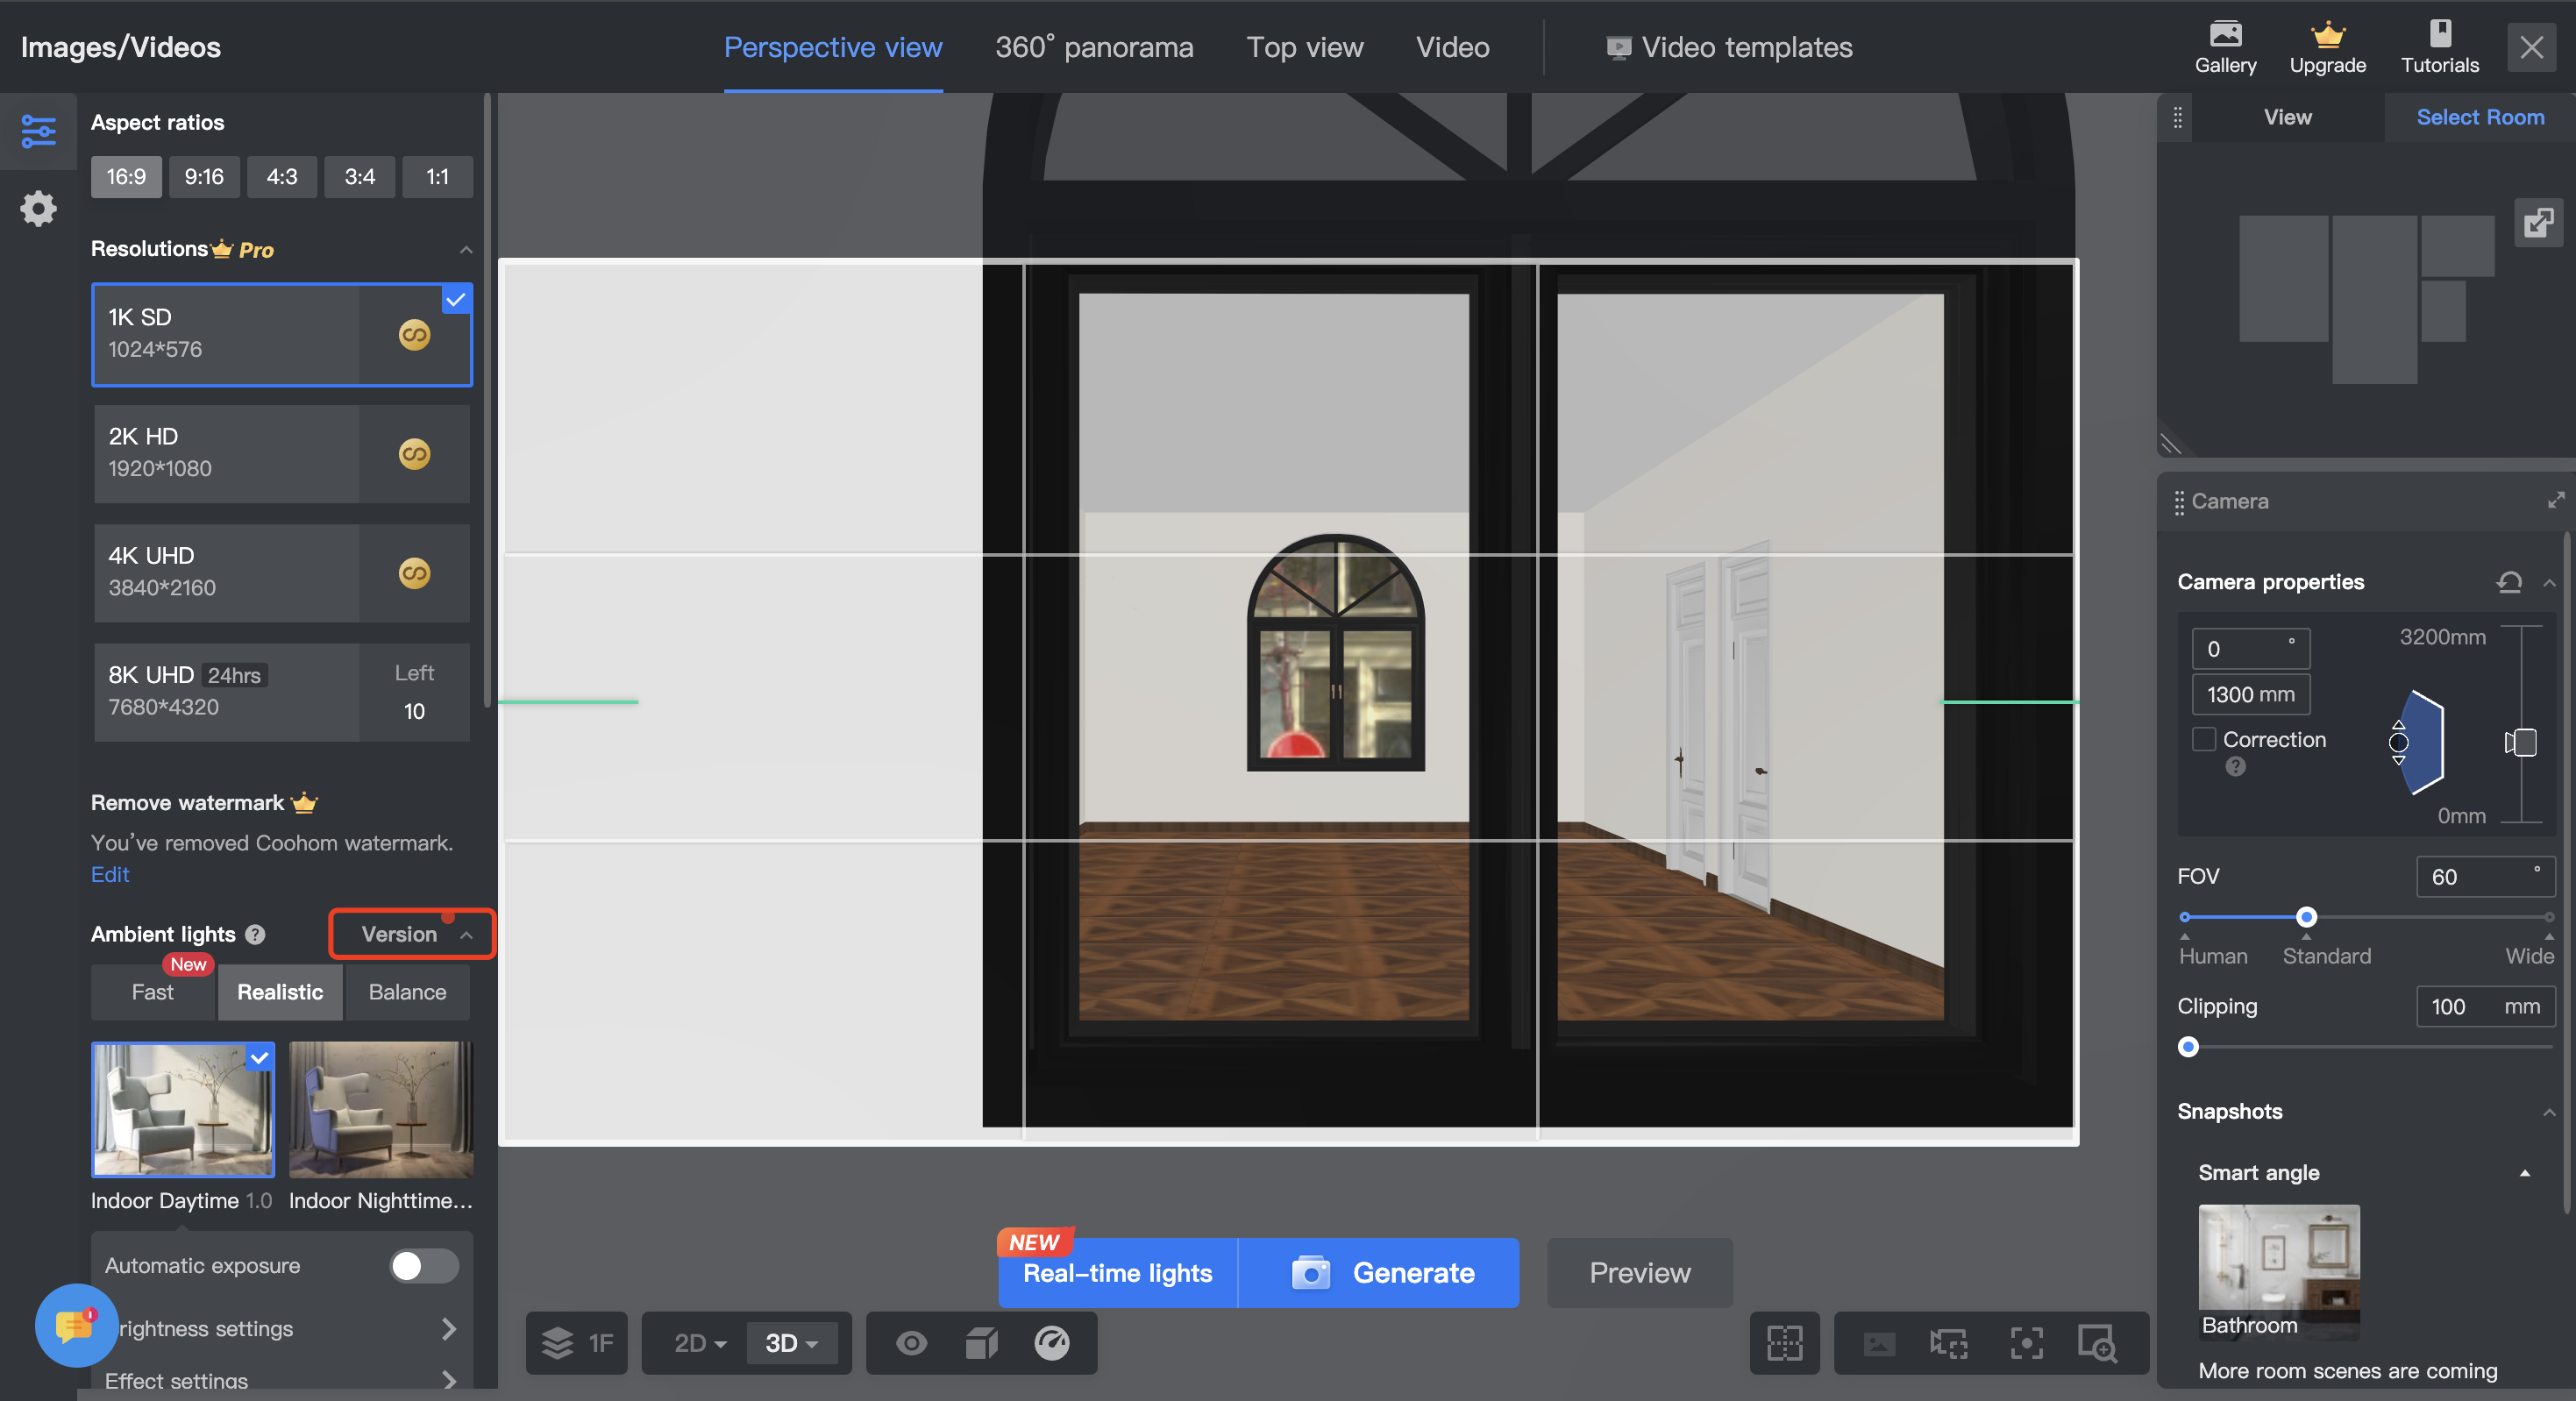Image resolution: width=2576 pixels, height=1401 pixels.
Task: Switch to the Top view tab
Action: coord(1304,47)
